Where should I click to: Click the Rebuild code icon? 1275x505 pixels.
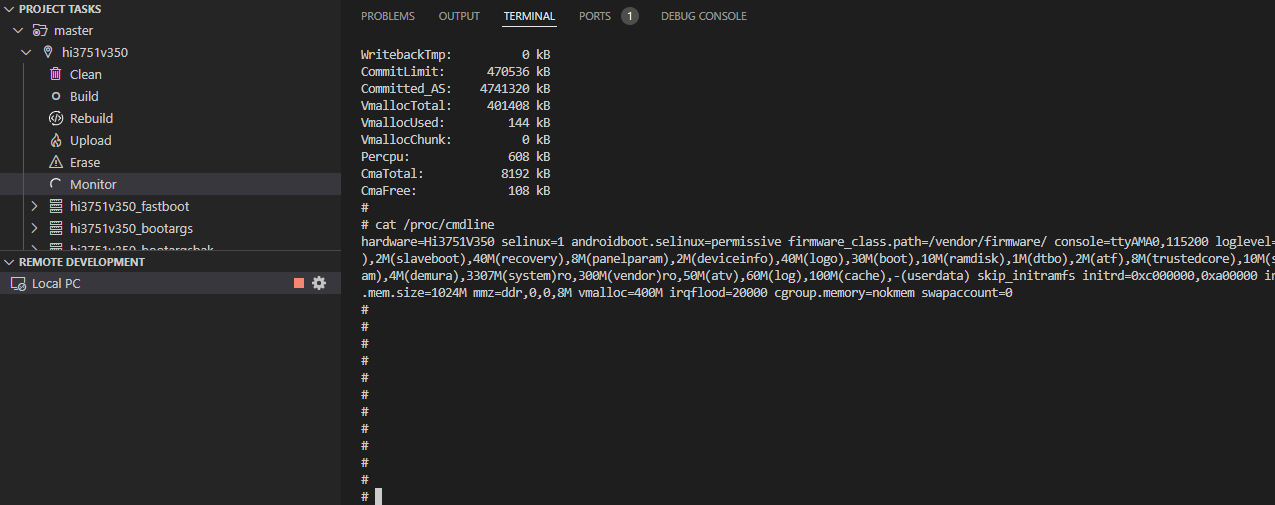pos(56,118)
